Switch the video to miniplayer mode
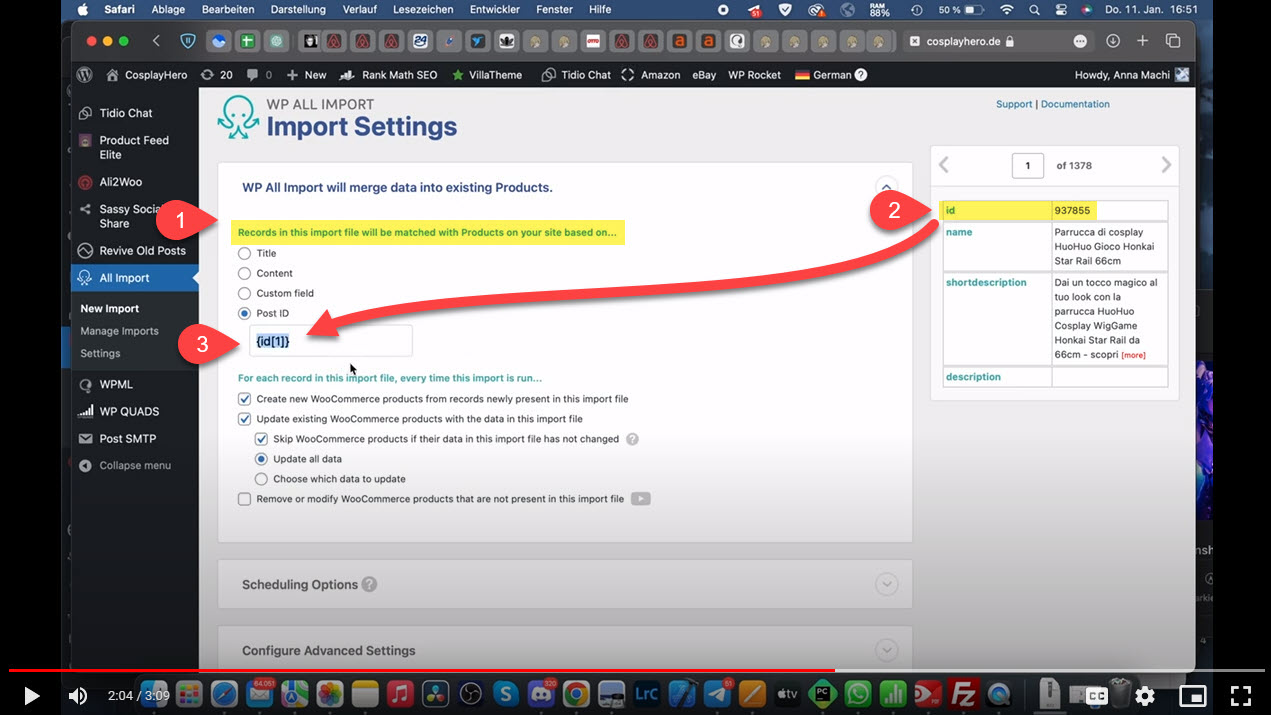 coord(1193,696)
